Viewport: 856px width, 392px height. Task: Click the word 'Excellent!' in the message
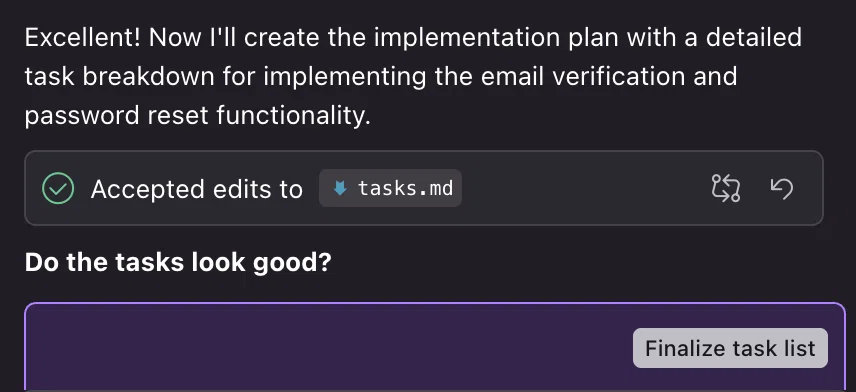click(83, 38)
